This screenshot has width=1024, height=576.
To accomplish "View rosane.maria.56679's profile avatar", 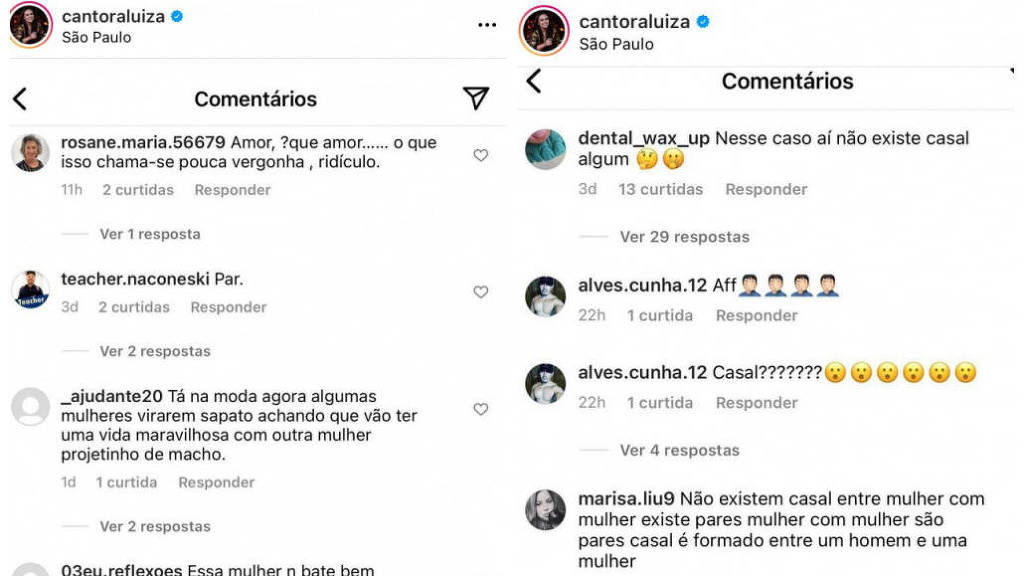I will pyautogui.click(x=31, y=152).
